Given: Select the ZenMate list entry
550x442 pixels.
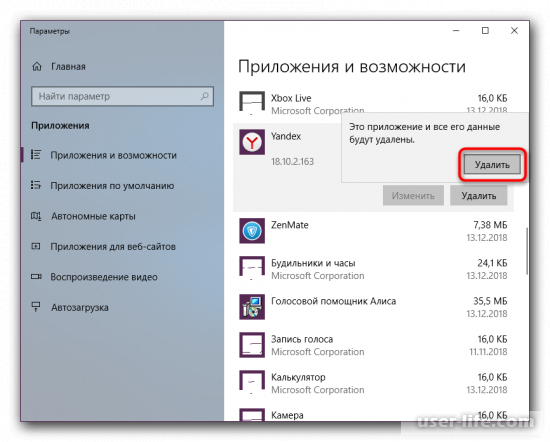Looking at the screenshot, I should click(x=374, y=231).
